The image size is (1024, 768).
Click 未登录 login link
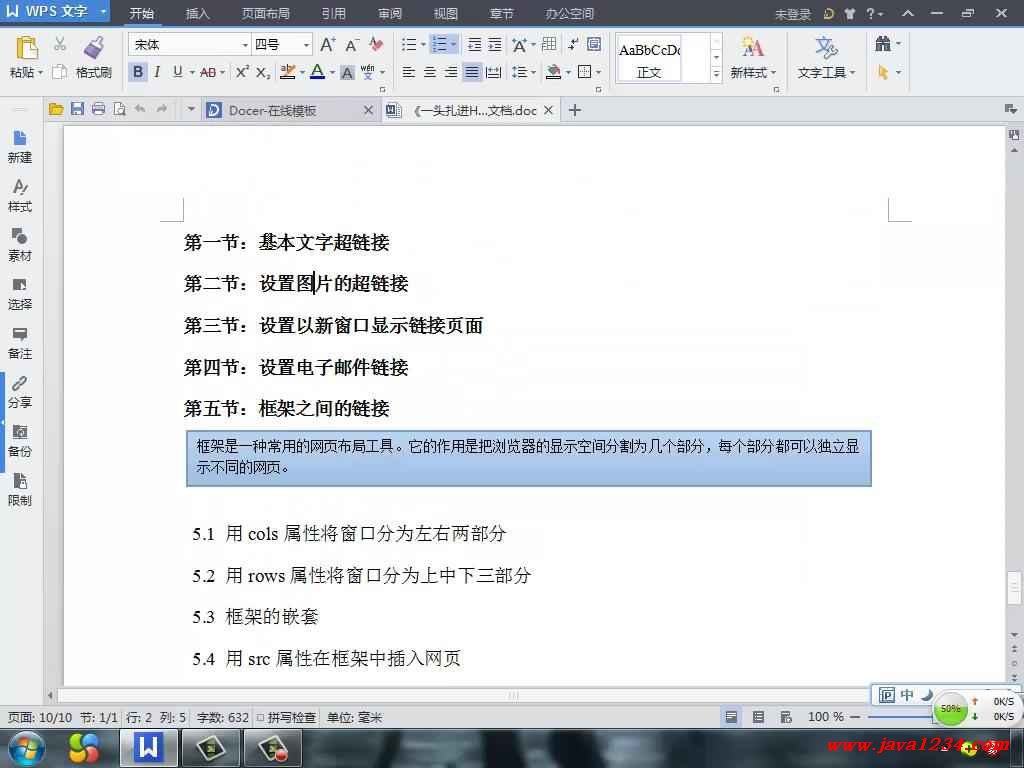point(792,14)
